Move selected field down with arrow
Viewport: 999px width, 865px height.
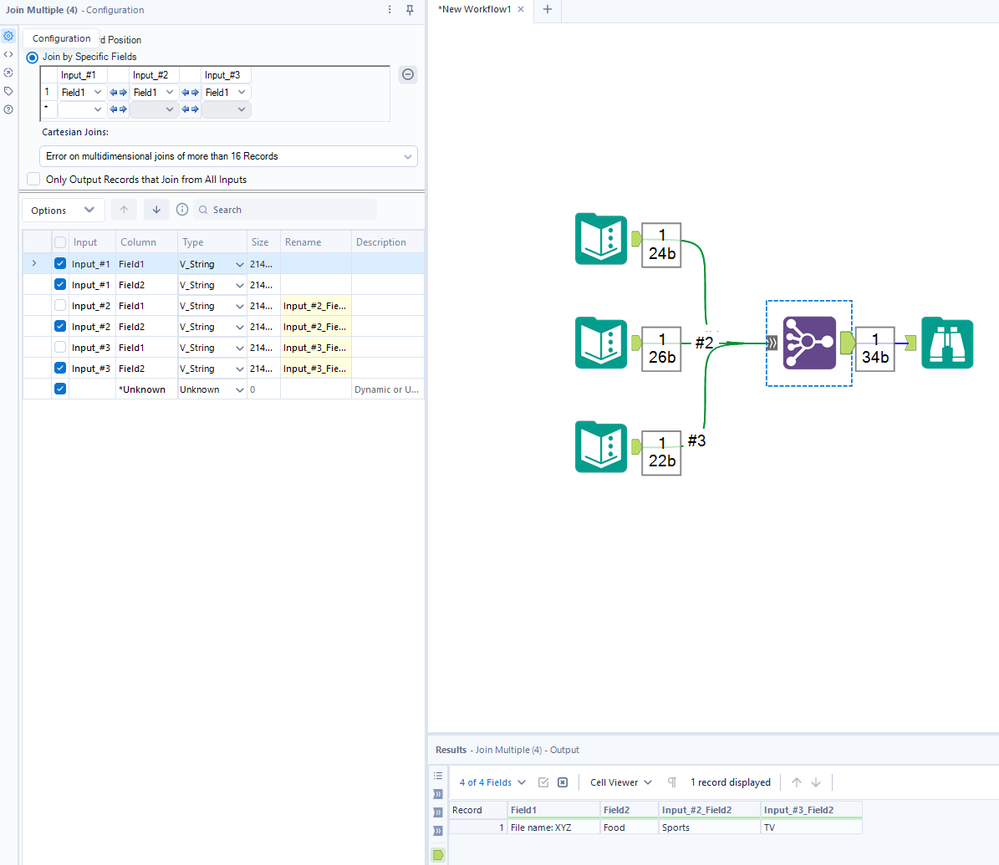pyautogui.click(x=156, y=210)
